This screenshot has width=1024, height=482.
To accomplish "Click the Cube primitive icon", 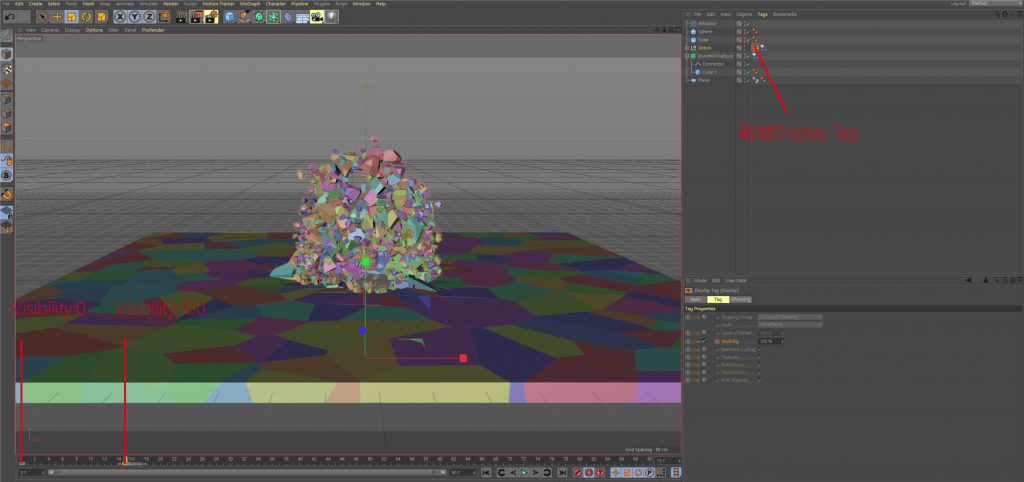I will click(x=230, y=17).
